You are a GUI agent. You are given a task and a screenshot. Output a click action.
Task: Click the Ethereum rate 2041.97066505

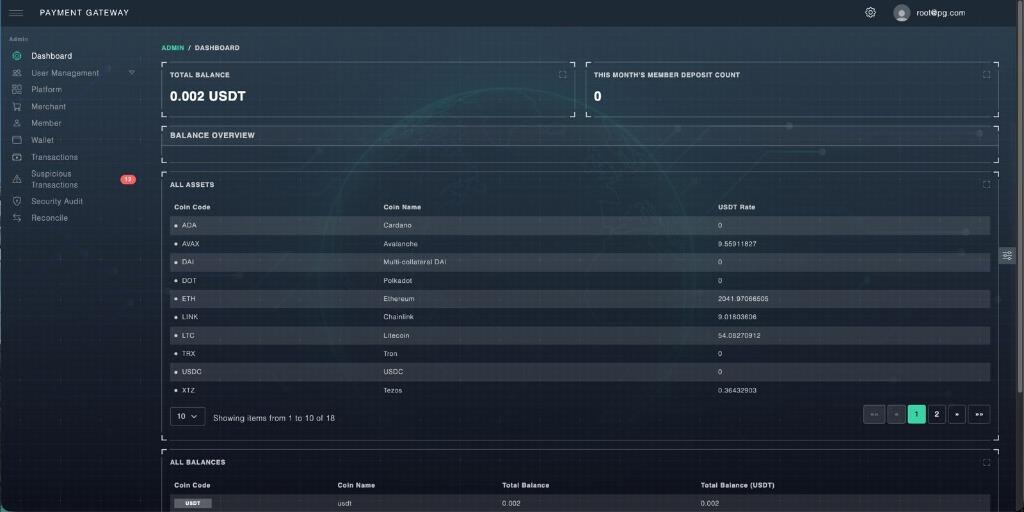tap(743, 299)
